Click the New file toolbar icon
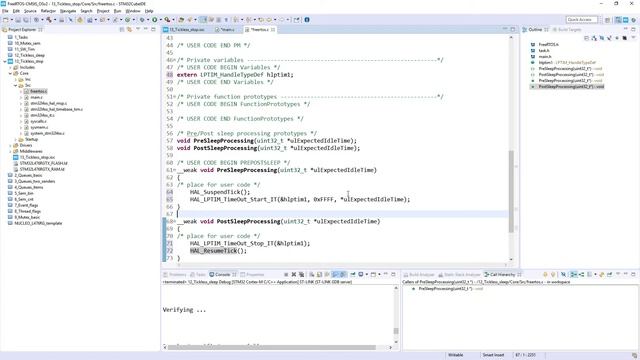640x360 pixels. (6, 20)
